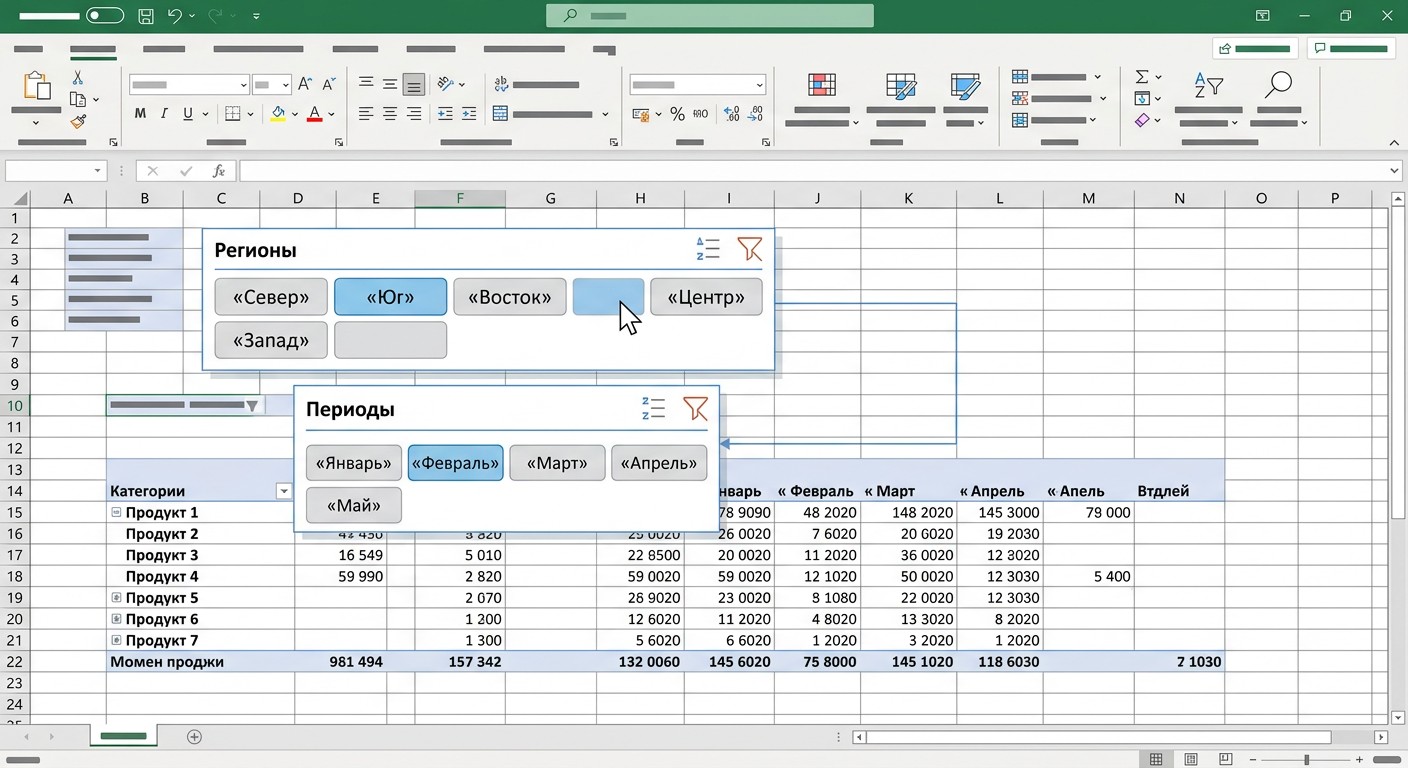The width and height of the screenshot is (1408, 768).
Task: Apply yellow fill color bucket
Action: click(x=279, y=114)
